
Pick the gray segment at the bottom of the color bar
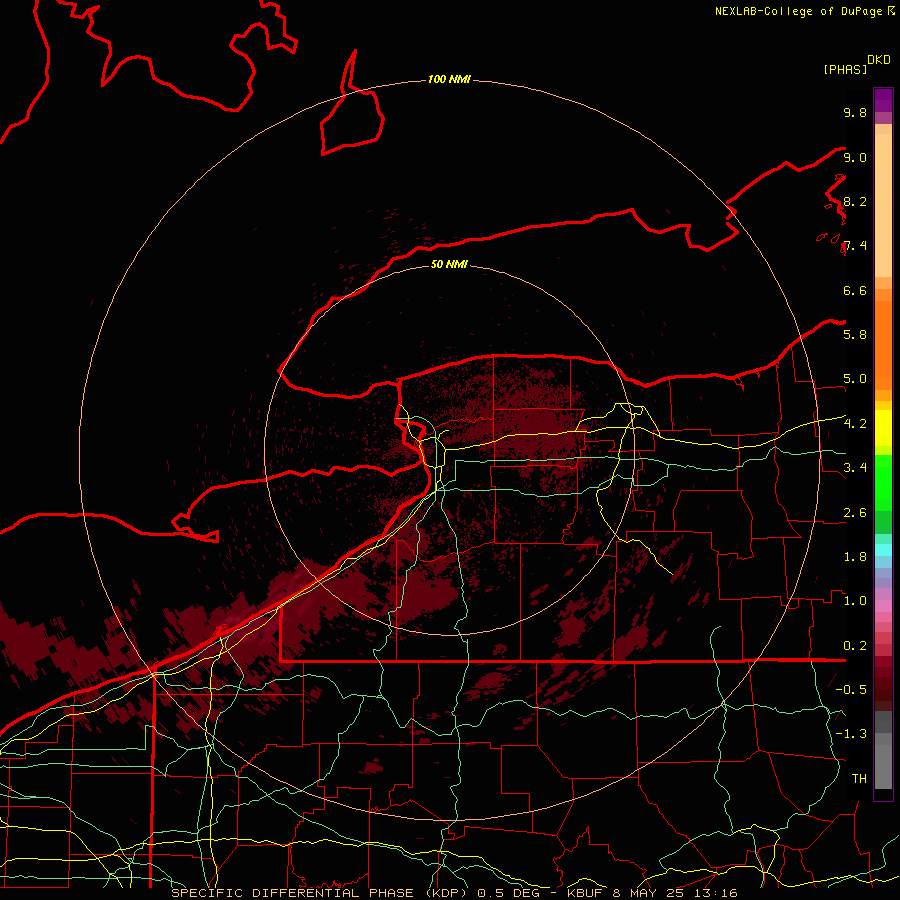click(x=883, y=766)
